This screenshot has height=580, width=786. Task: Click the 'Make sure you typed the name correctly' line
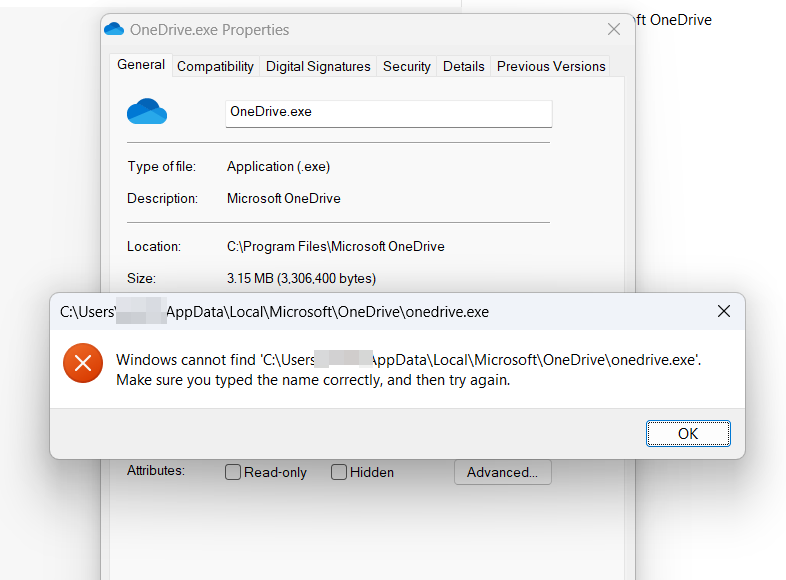click(313, 380)
